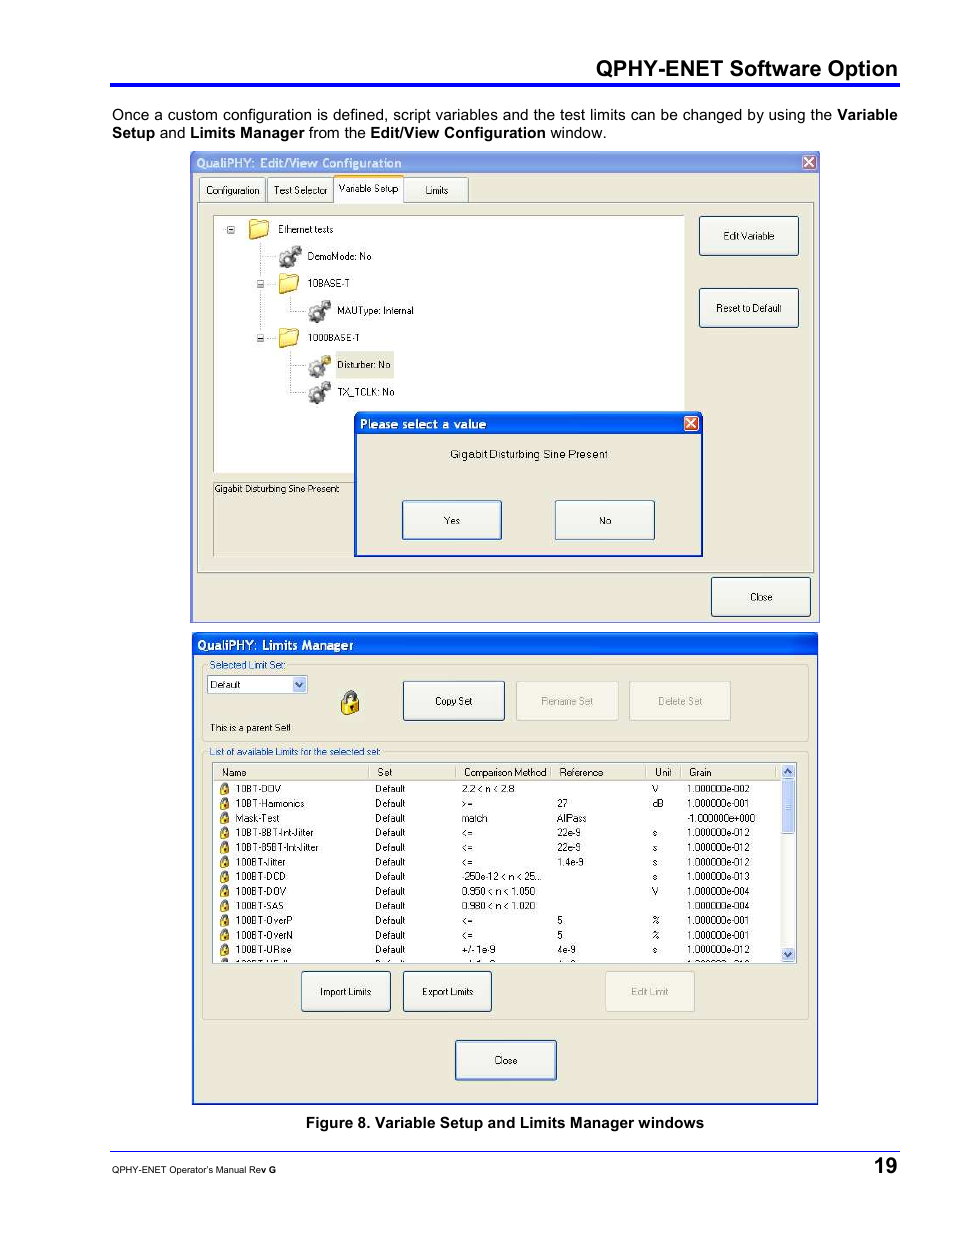Click the Comparison Method column header
This screenshot has height=1235, width=954.
(505, 772)
